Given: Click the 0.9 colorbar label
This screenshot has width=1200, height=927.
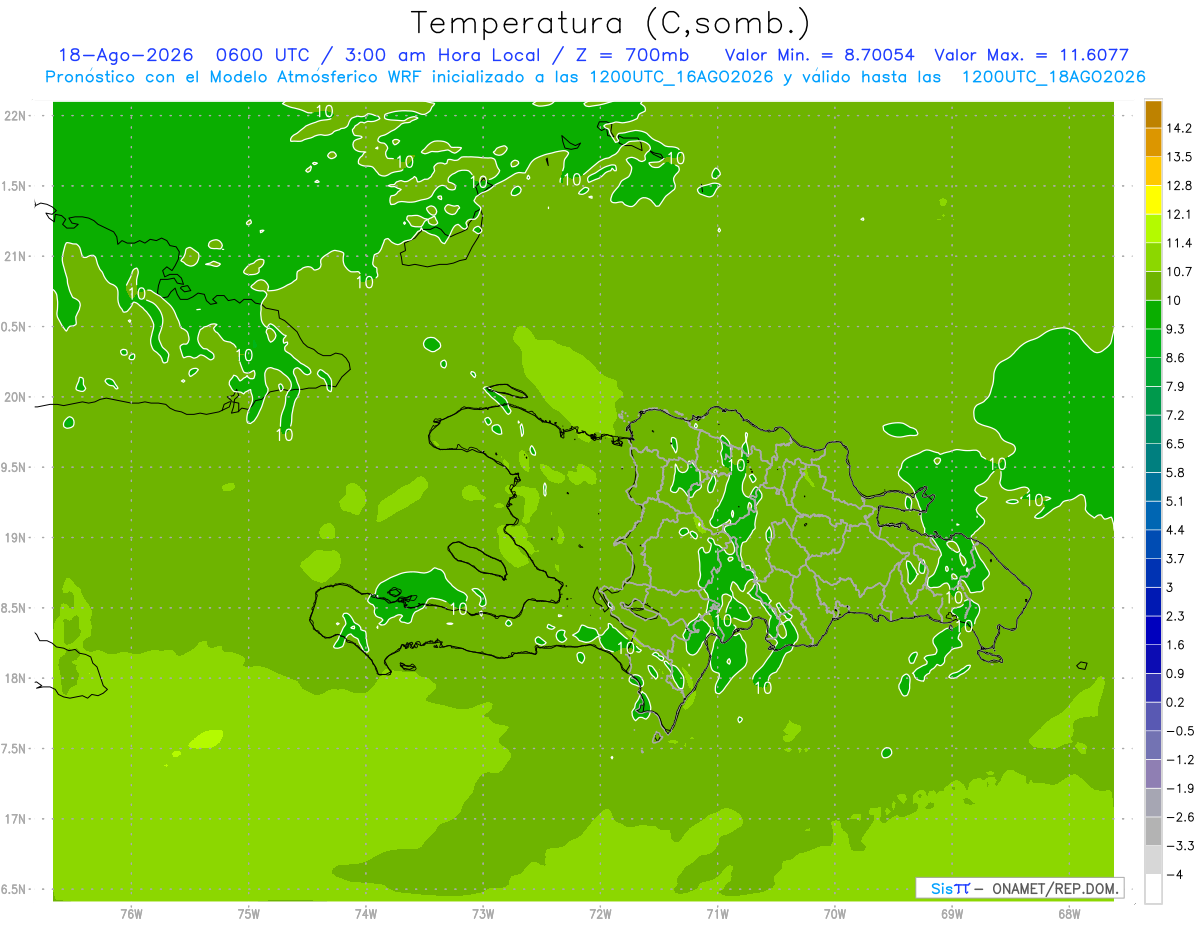Looking at the screenshot, I should point(1175,673).
